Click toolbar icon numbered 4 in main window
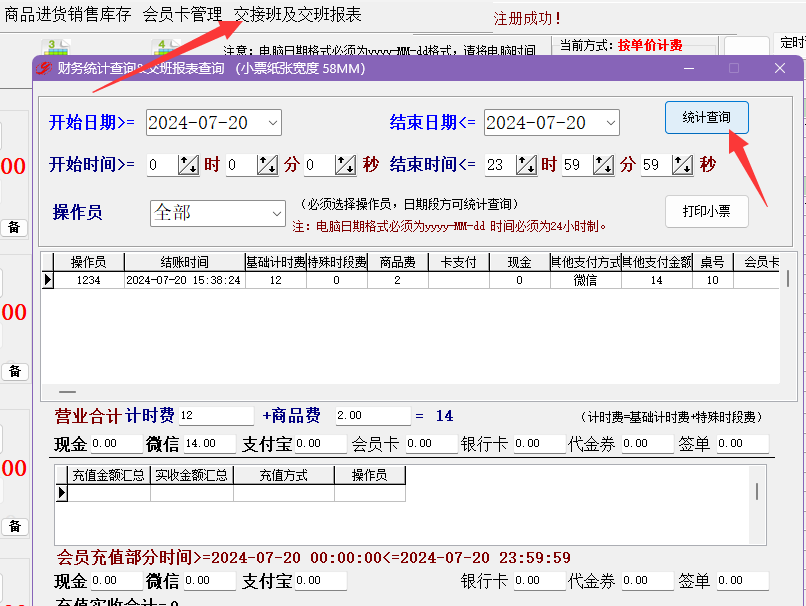The height and width of the screenshot is (606, 806). tap(166, 47)
